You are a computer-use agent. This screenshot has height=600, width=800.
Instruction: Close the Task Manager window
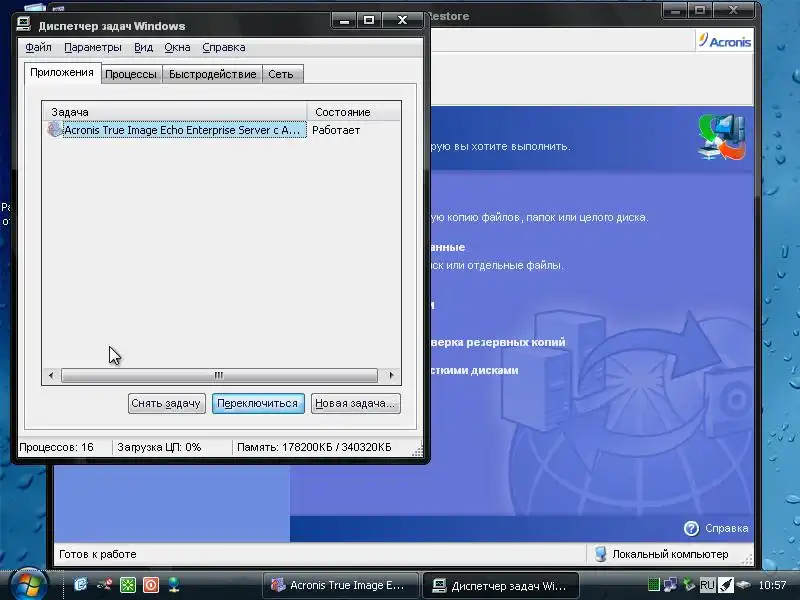[402, 20]
